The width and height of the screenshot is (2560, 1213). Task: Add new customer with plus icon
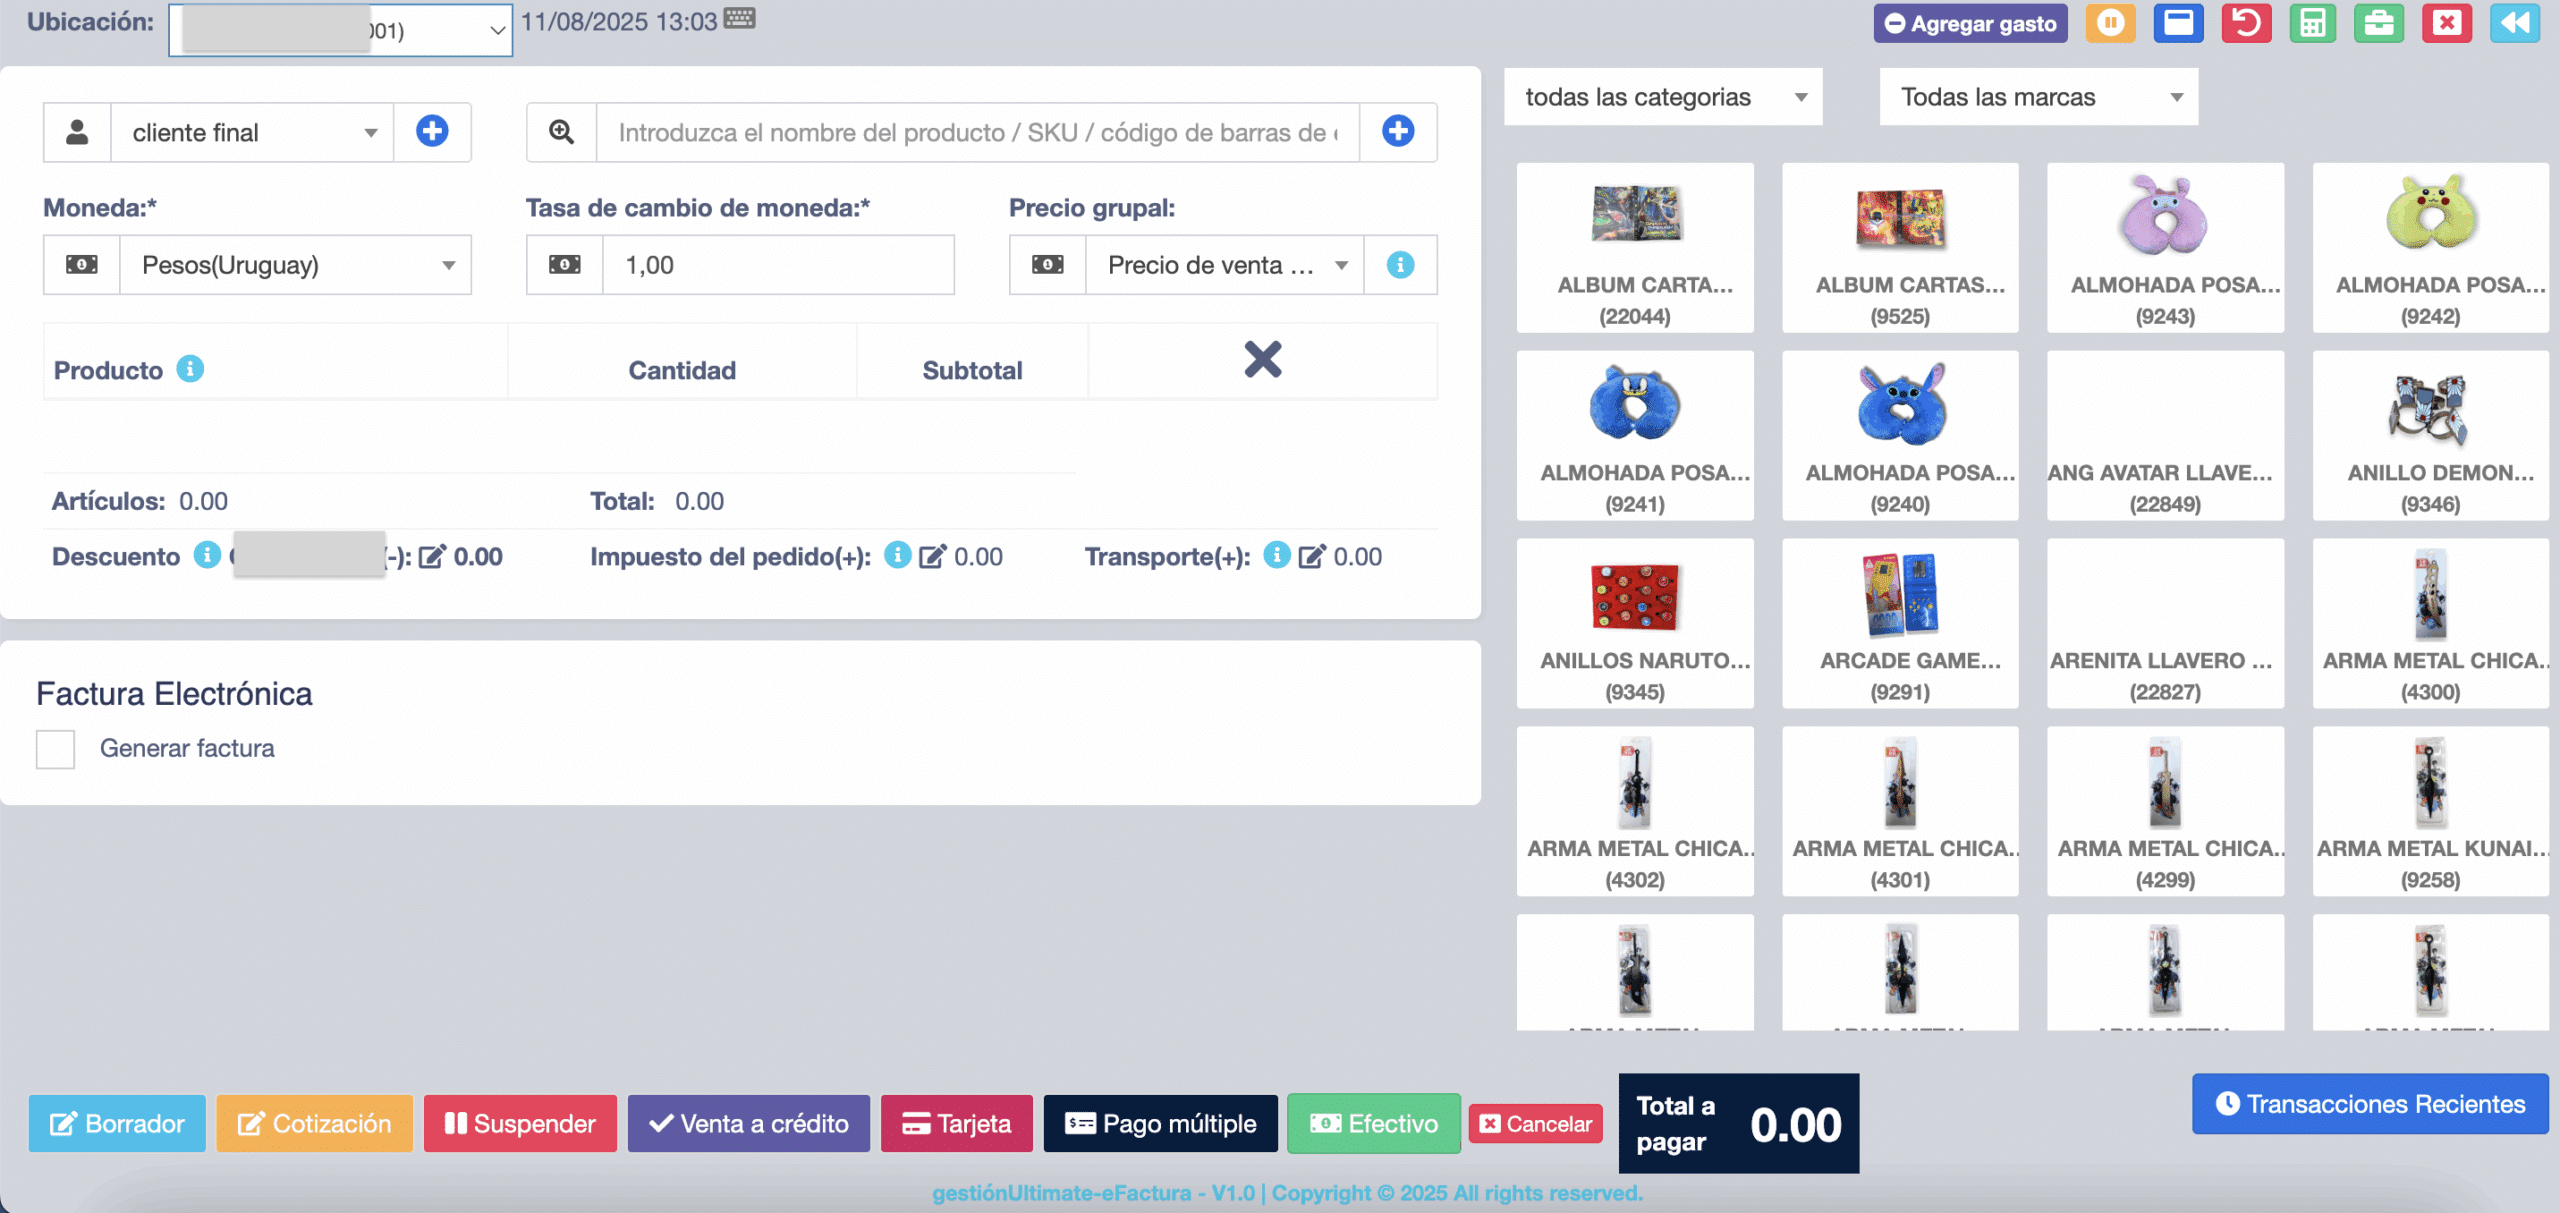pyautogui.click(x=432, y=131)
